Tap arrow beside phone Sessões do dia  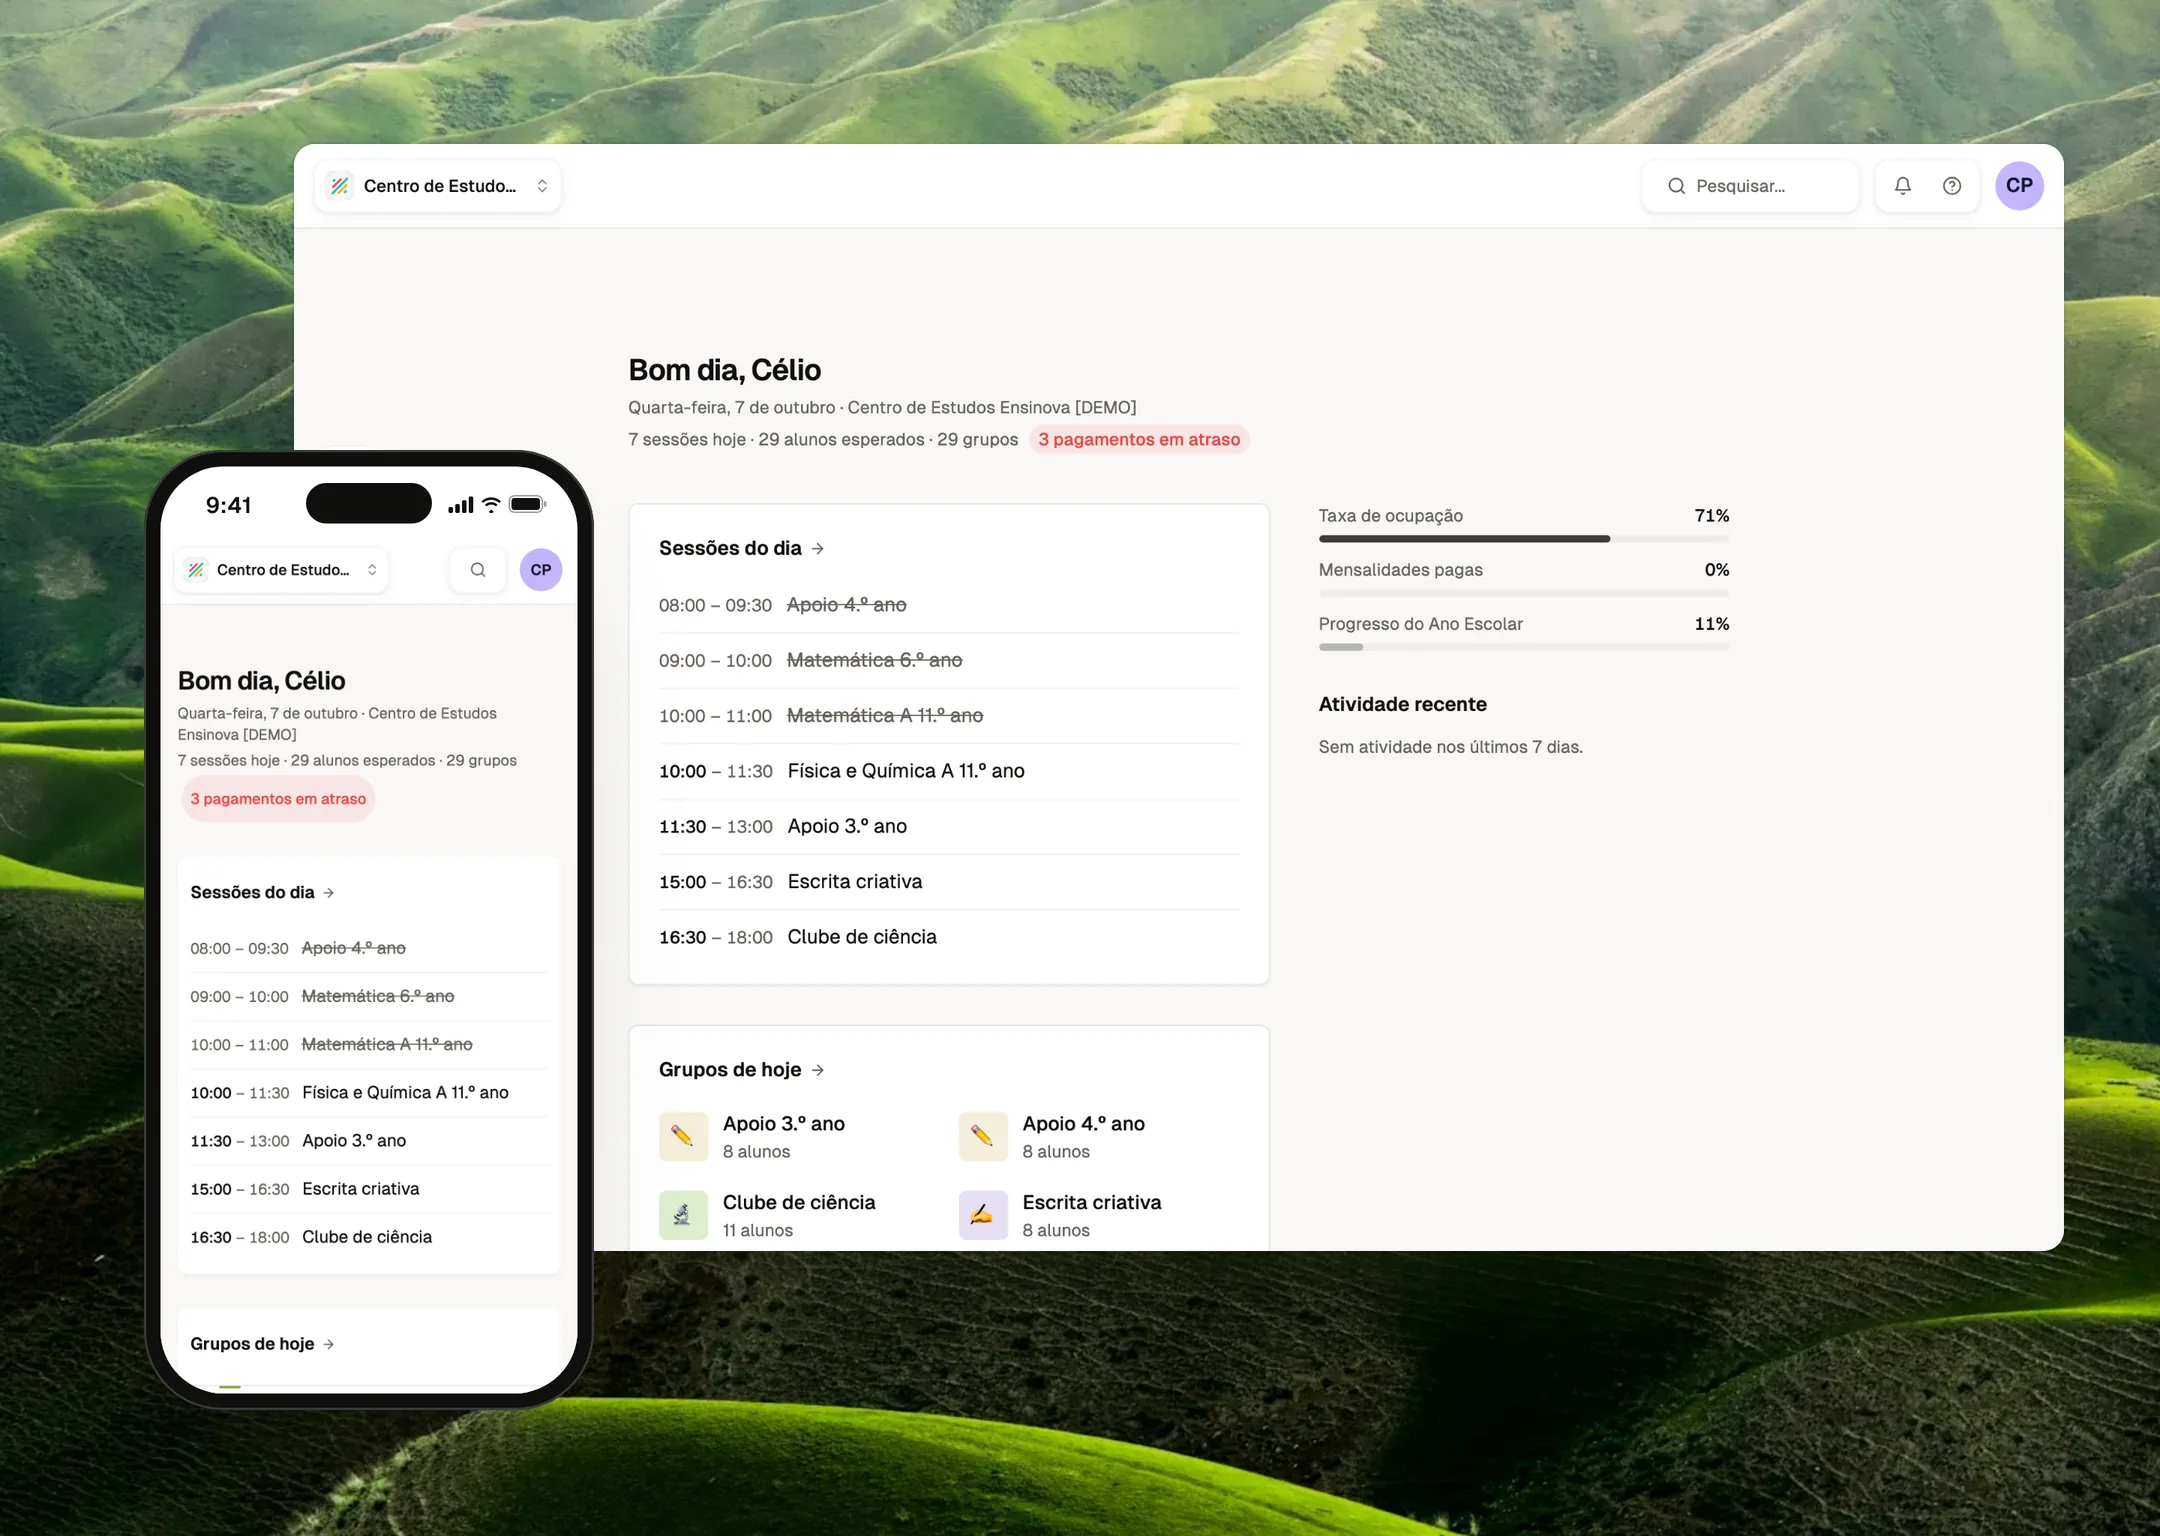328,893
